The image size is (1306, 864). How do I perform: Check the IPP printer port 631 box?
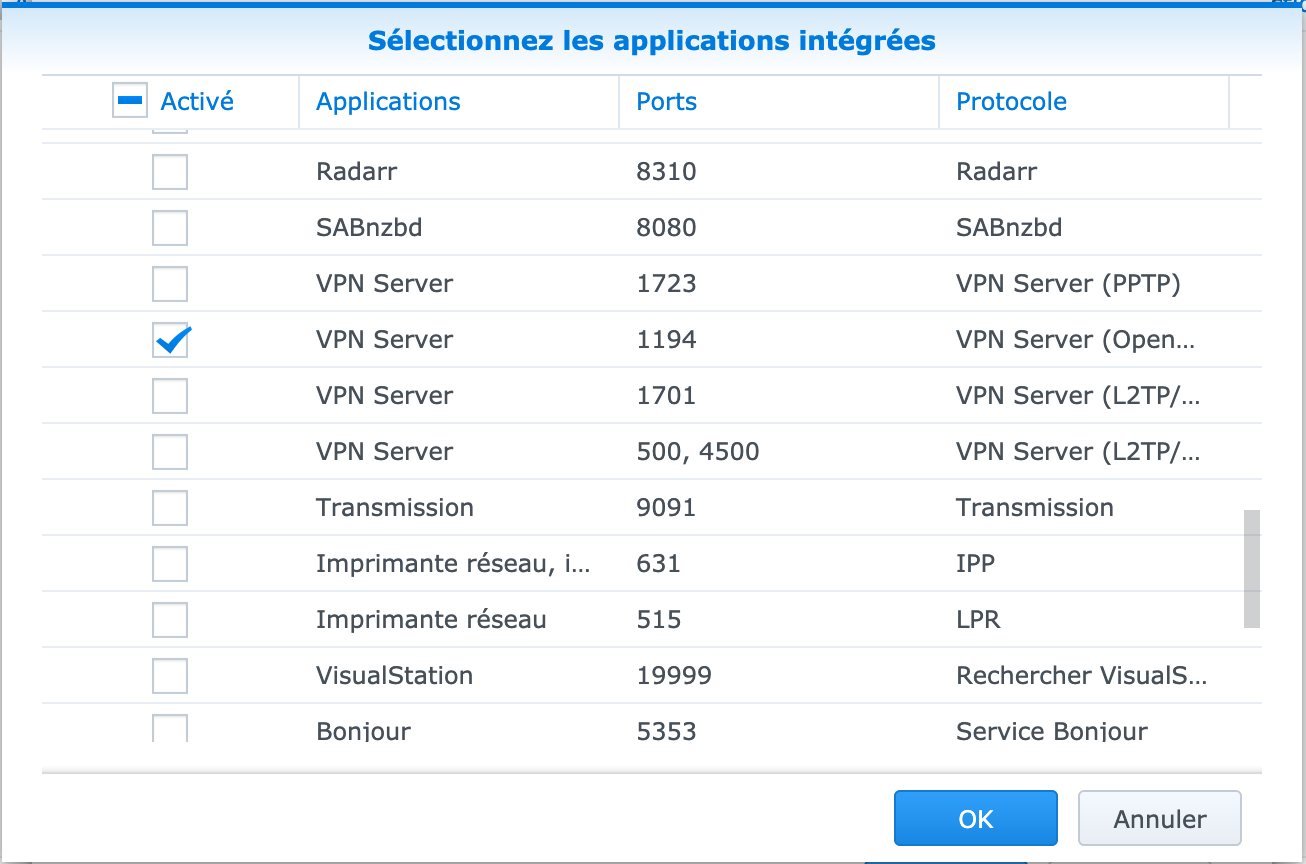(x=169, y=564)
